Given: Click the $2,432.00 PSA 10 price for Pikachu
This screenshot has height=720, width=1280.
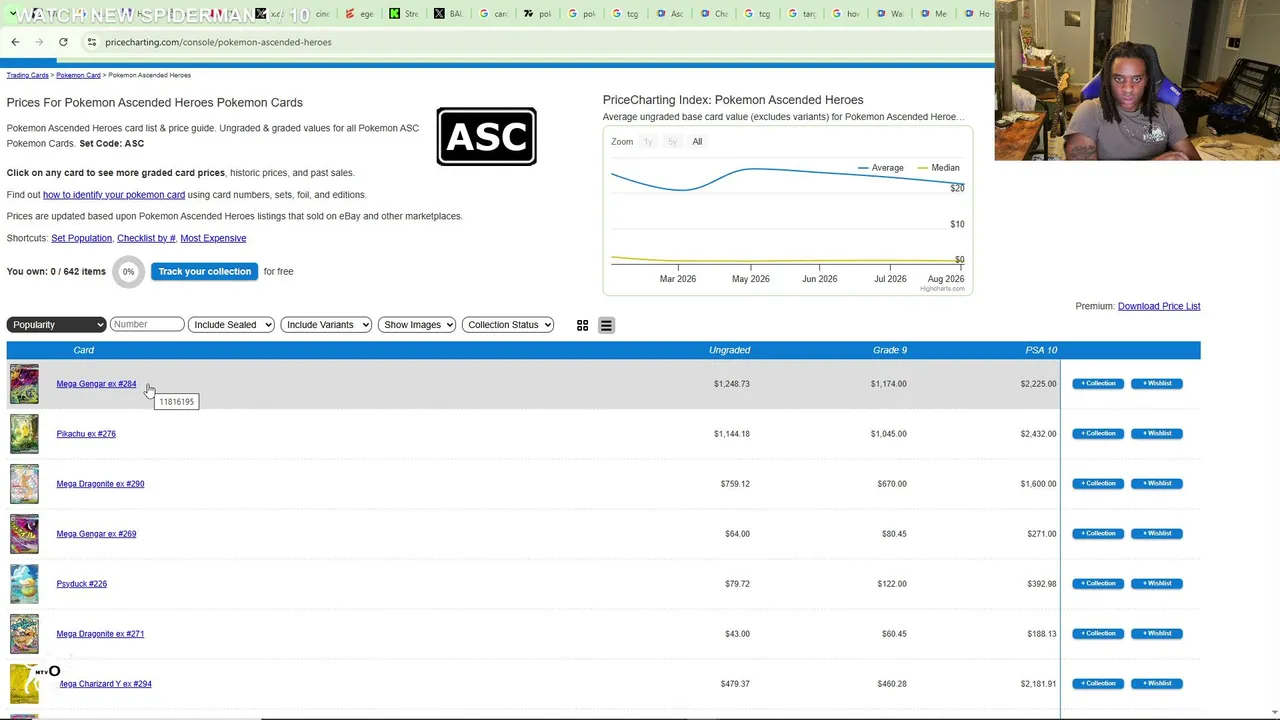Looking at the screenshot, I should (1038, 434).
